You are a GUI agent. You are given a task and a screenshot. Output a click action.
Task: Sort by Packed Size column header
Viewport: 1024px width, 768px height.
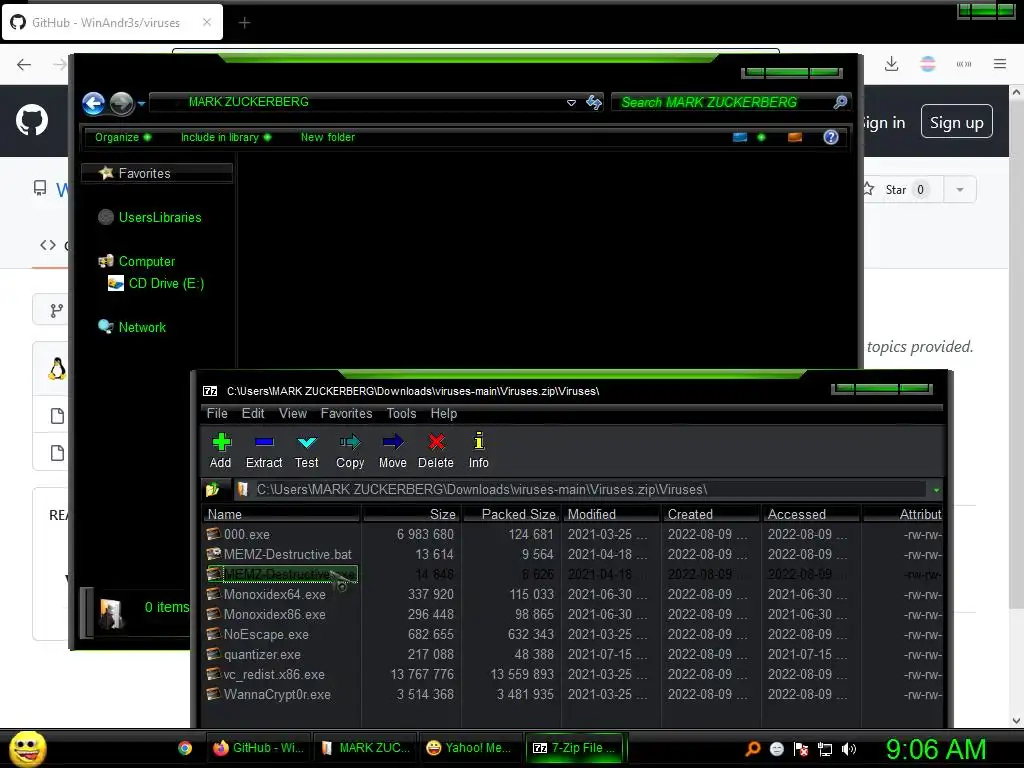point(511,514)
